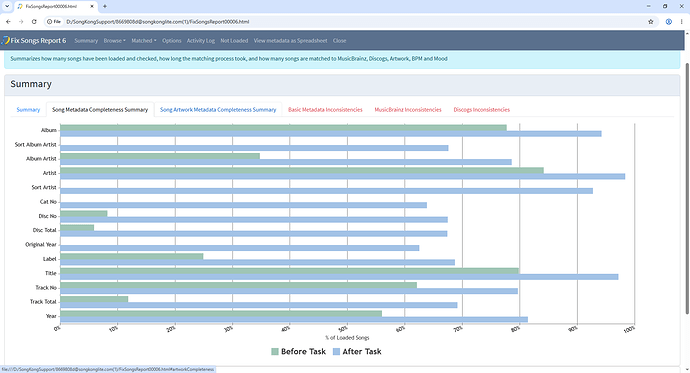Viewport: 690px width, 373px height.
Task: Click Close in the report navbar
Action: tap(339, 40)
